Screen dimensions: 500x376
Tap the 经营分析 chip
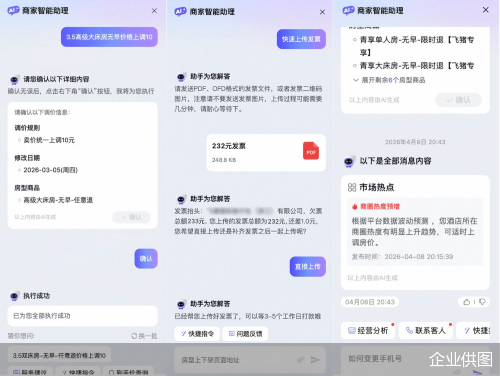click(x=368, y=330)
